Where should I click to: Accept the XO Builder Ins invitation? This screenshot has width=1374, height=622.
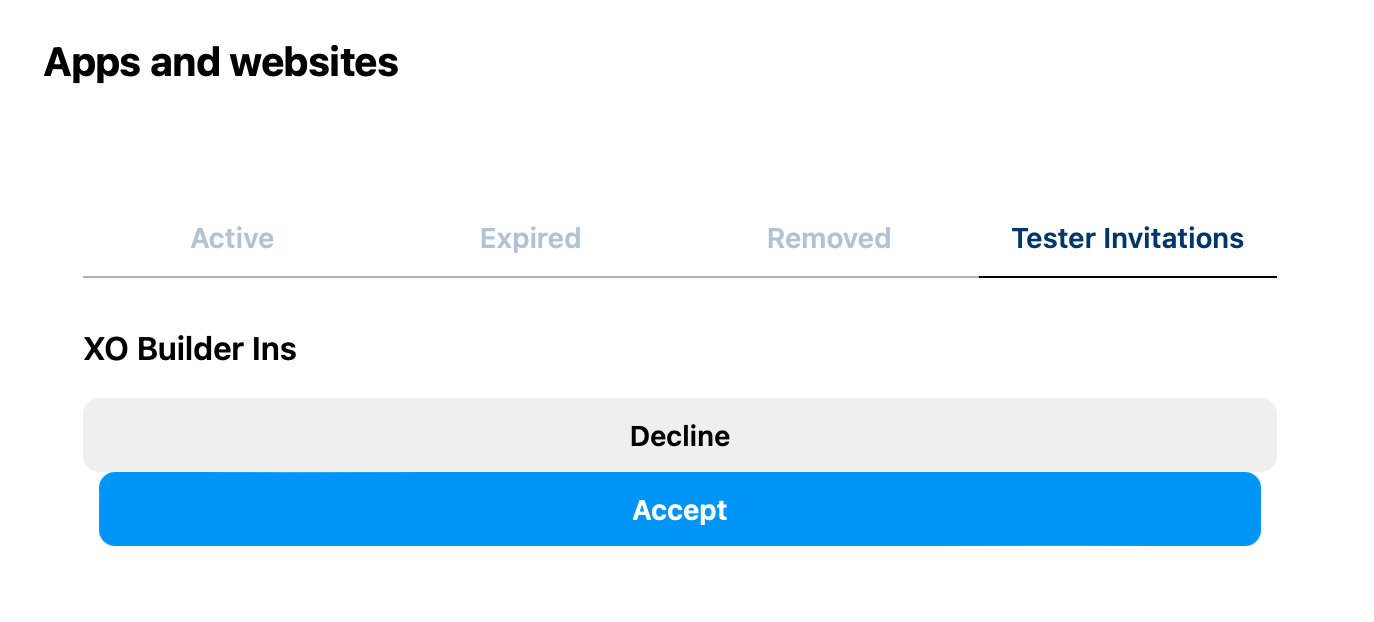tap(679, 510)
